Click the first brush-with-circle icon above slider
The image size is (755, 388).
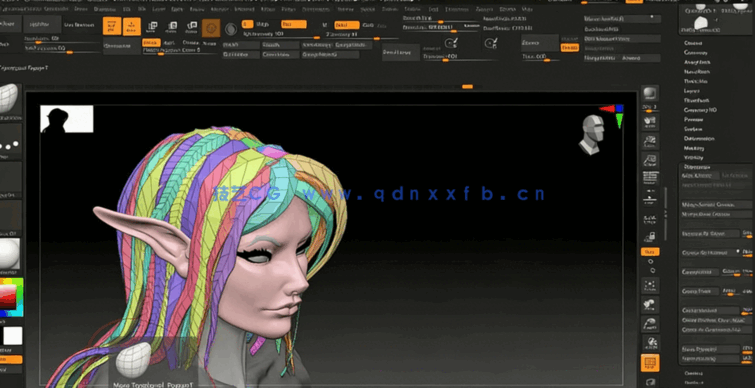452,44
